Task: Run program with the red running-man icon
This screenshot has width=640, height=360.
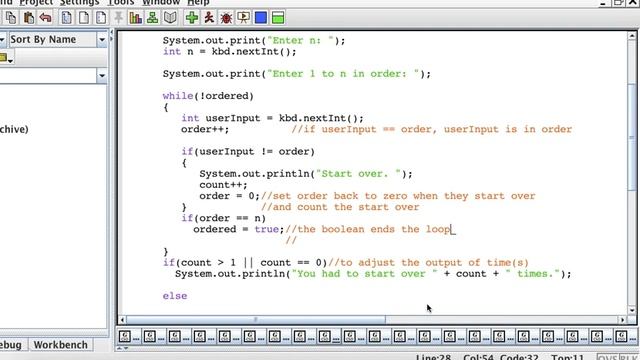Action: pos(209,18)
